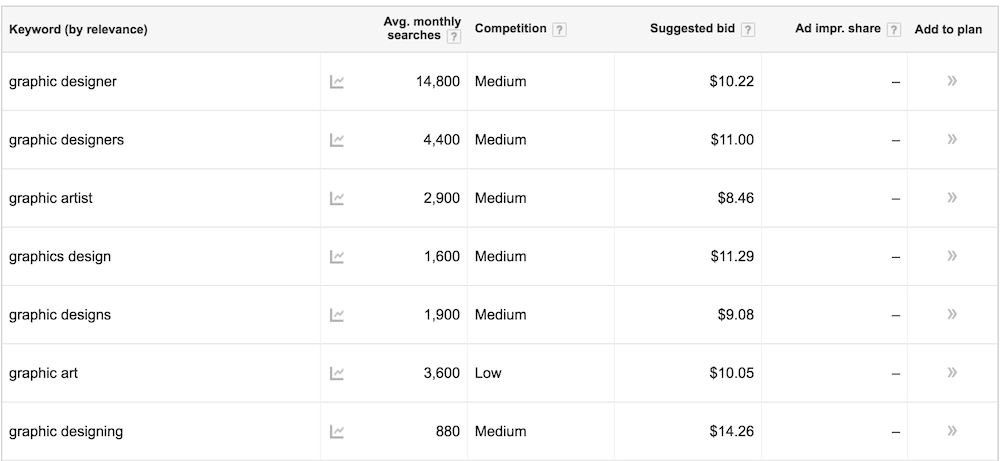1000x461 pixels.
Task: Add graphic designs keyword to plan
Action: point(952,314)
